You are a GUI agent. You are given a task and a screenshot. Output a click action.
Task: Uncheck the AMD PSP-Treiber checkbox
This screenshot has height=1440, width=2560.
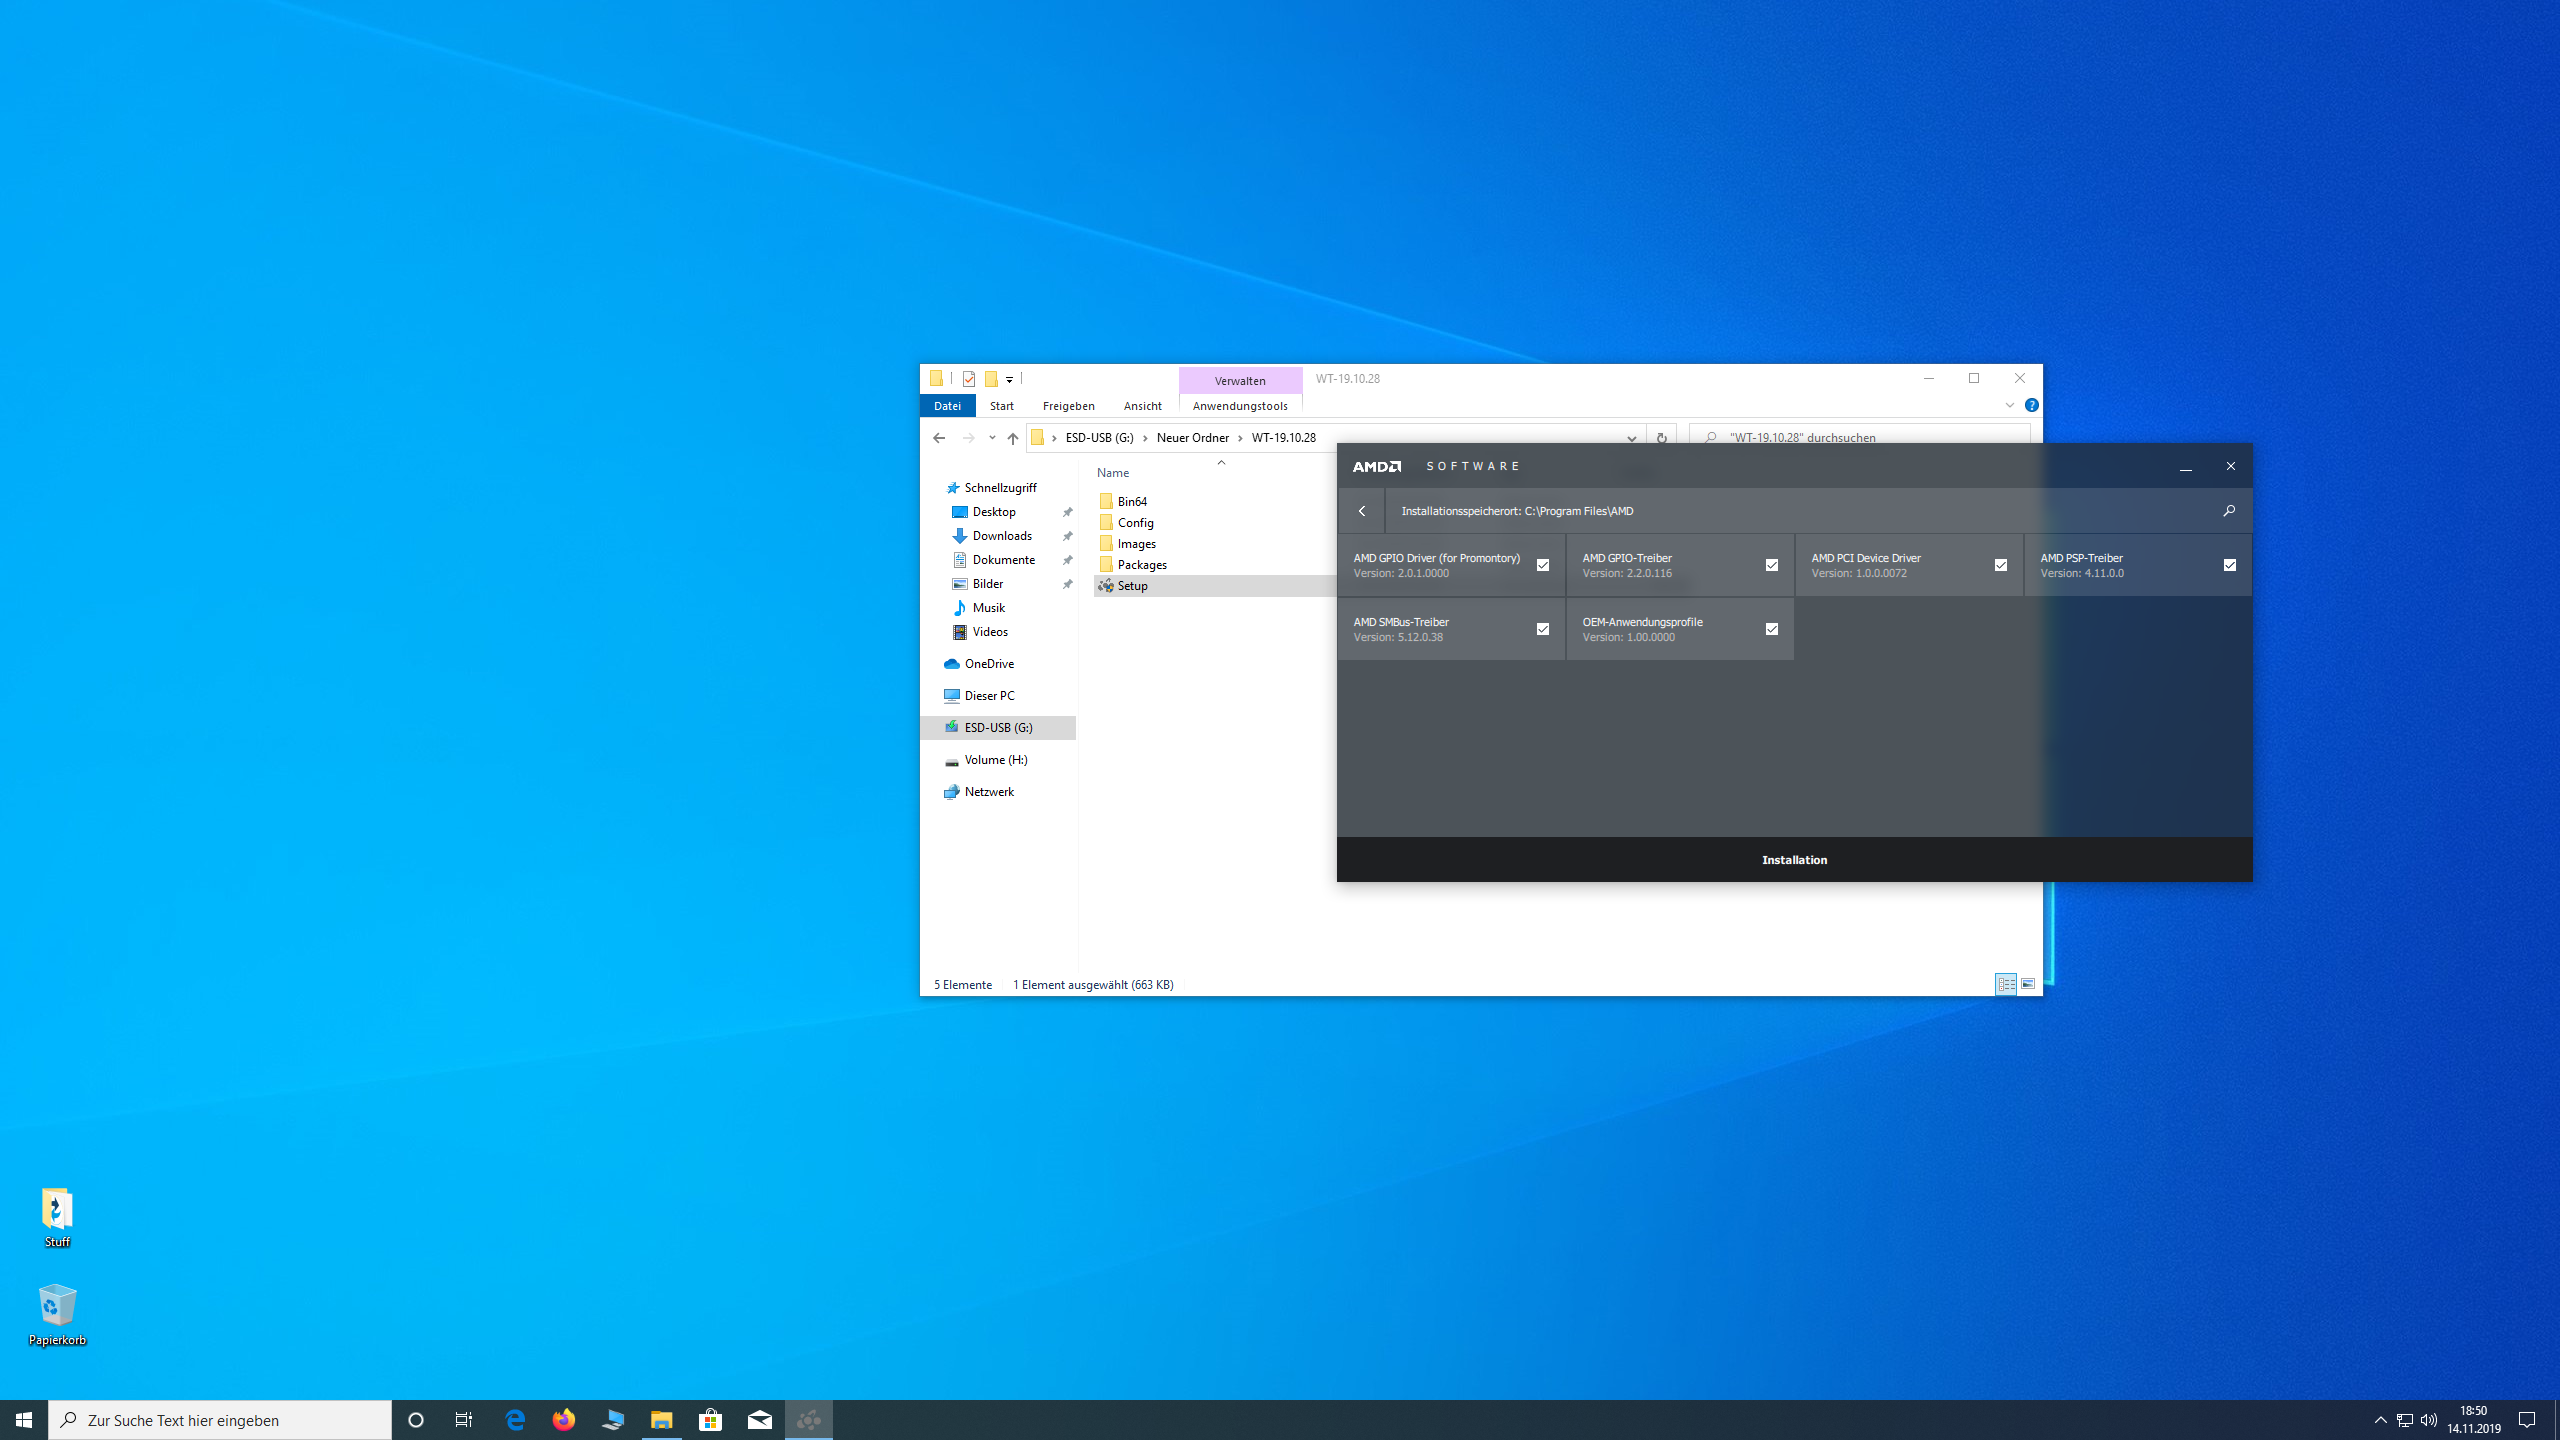[x=2229, y=565]
